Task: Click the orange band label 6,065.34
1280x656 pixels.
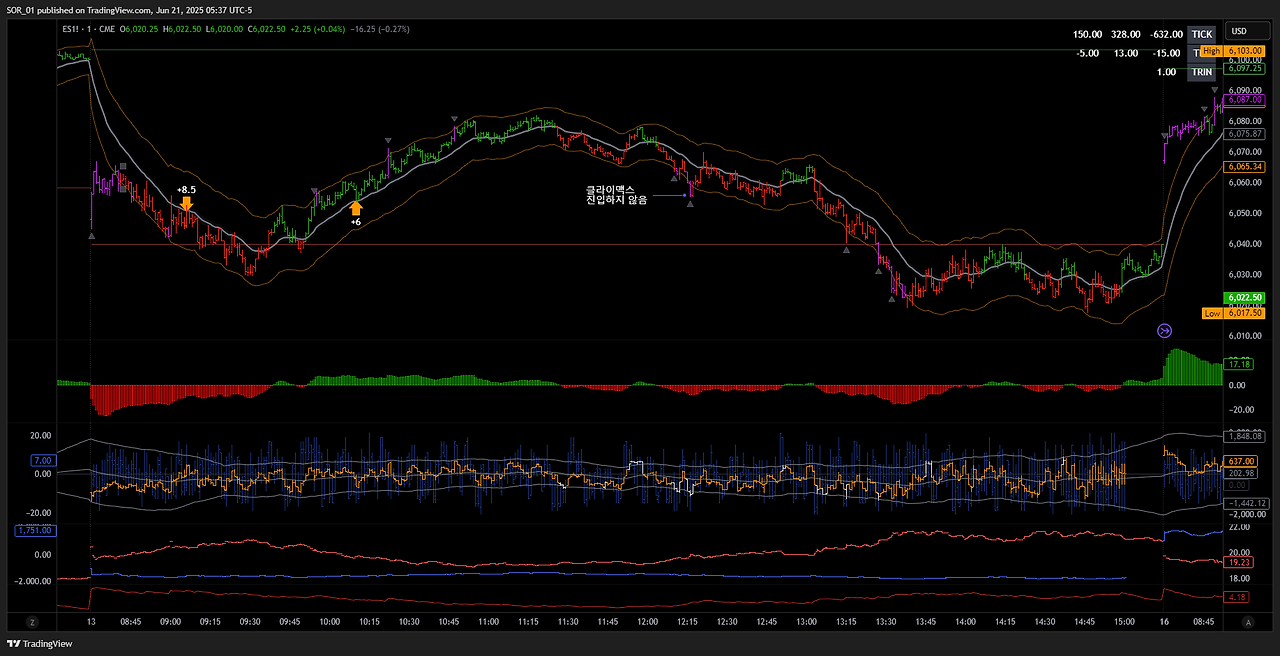Action: tap(1244, 167)
